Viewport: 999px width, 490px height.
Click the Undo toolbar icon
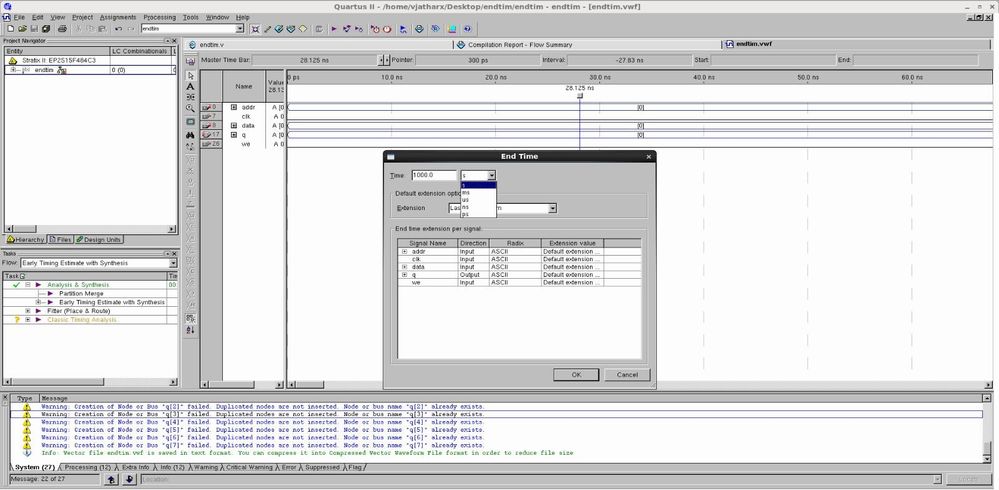[x=119, y=29]
